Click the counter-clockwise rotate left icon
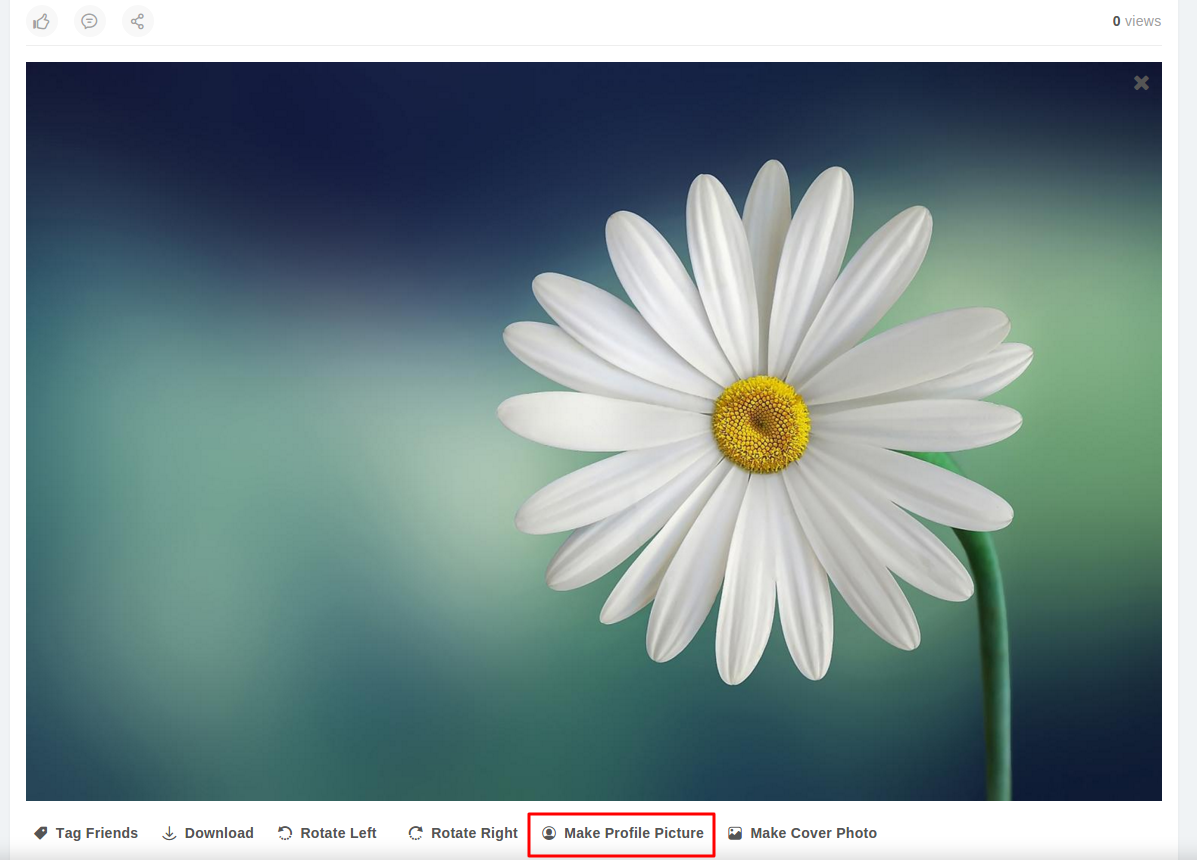Image resolution: width=1197 pixels, height=860 pixels. click(x=285, y=833)
